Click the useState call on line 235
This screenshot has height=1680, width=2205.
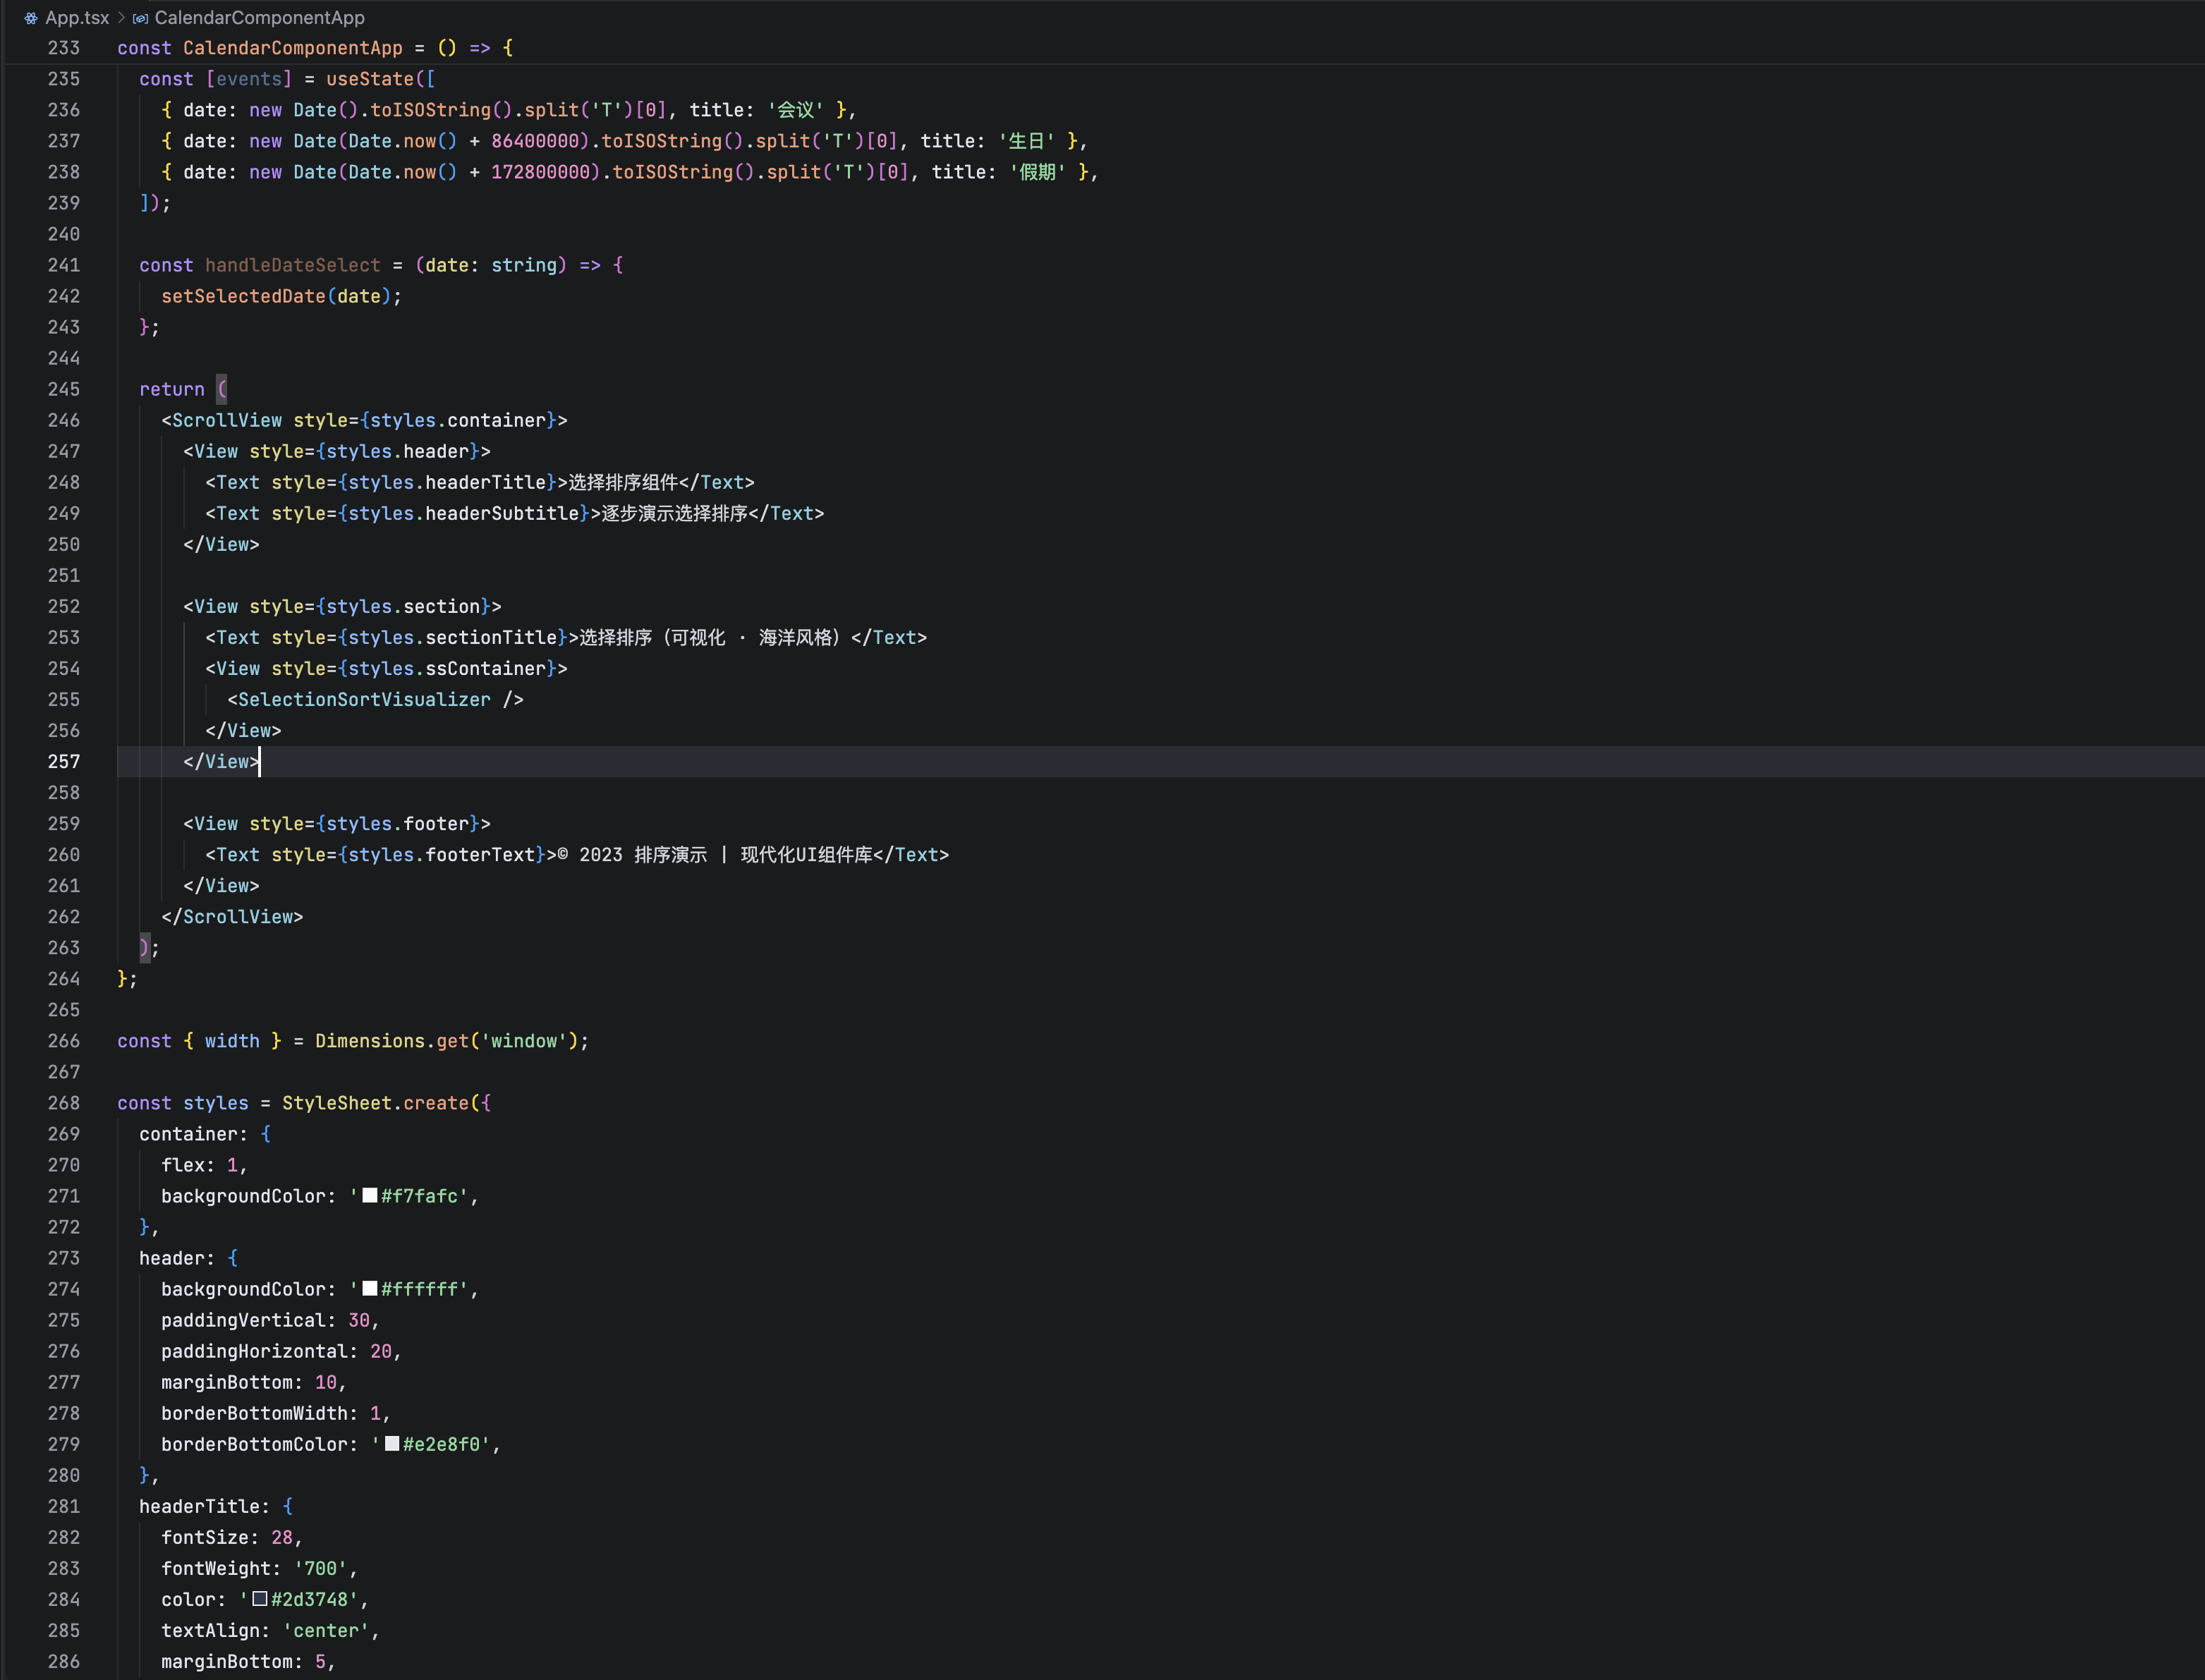point(369,79)
